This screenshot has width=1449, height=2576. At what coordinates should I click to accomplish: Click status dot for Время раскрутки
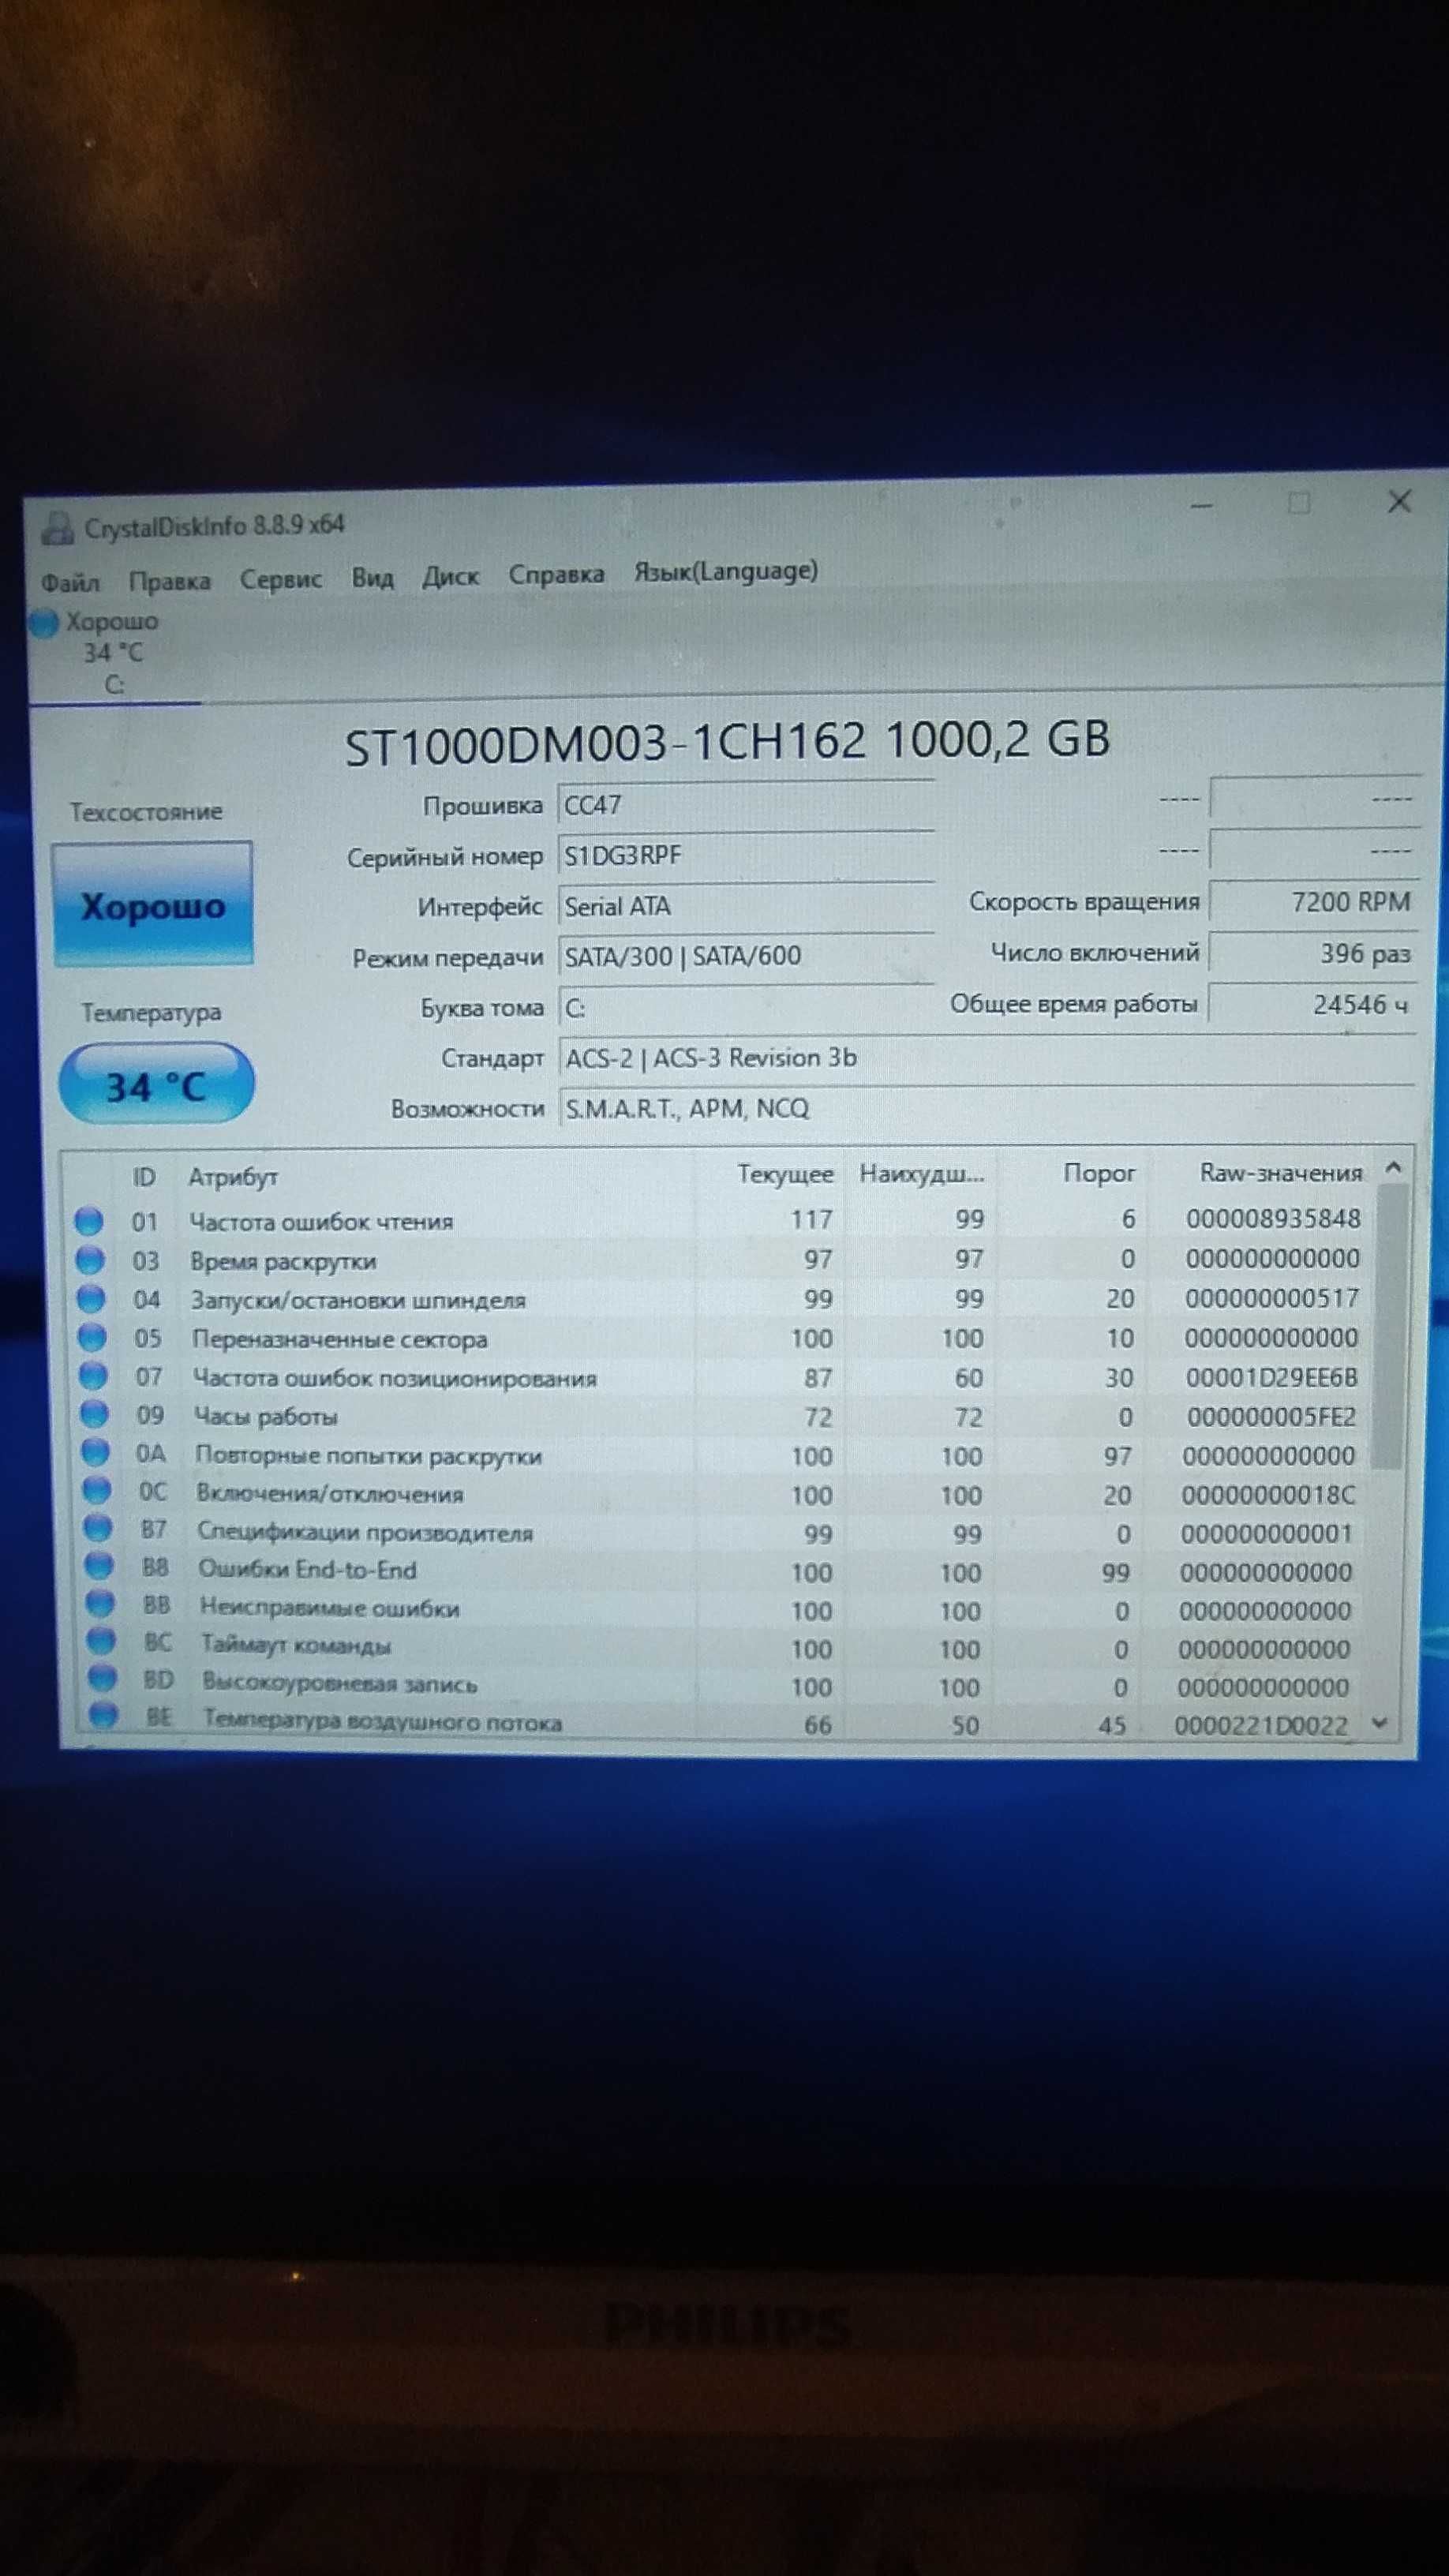click(x=90, y=1261)
